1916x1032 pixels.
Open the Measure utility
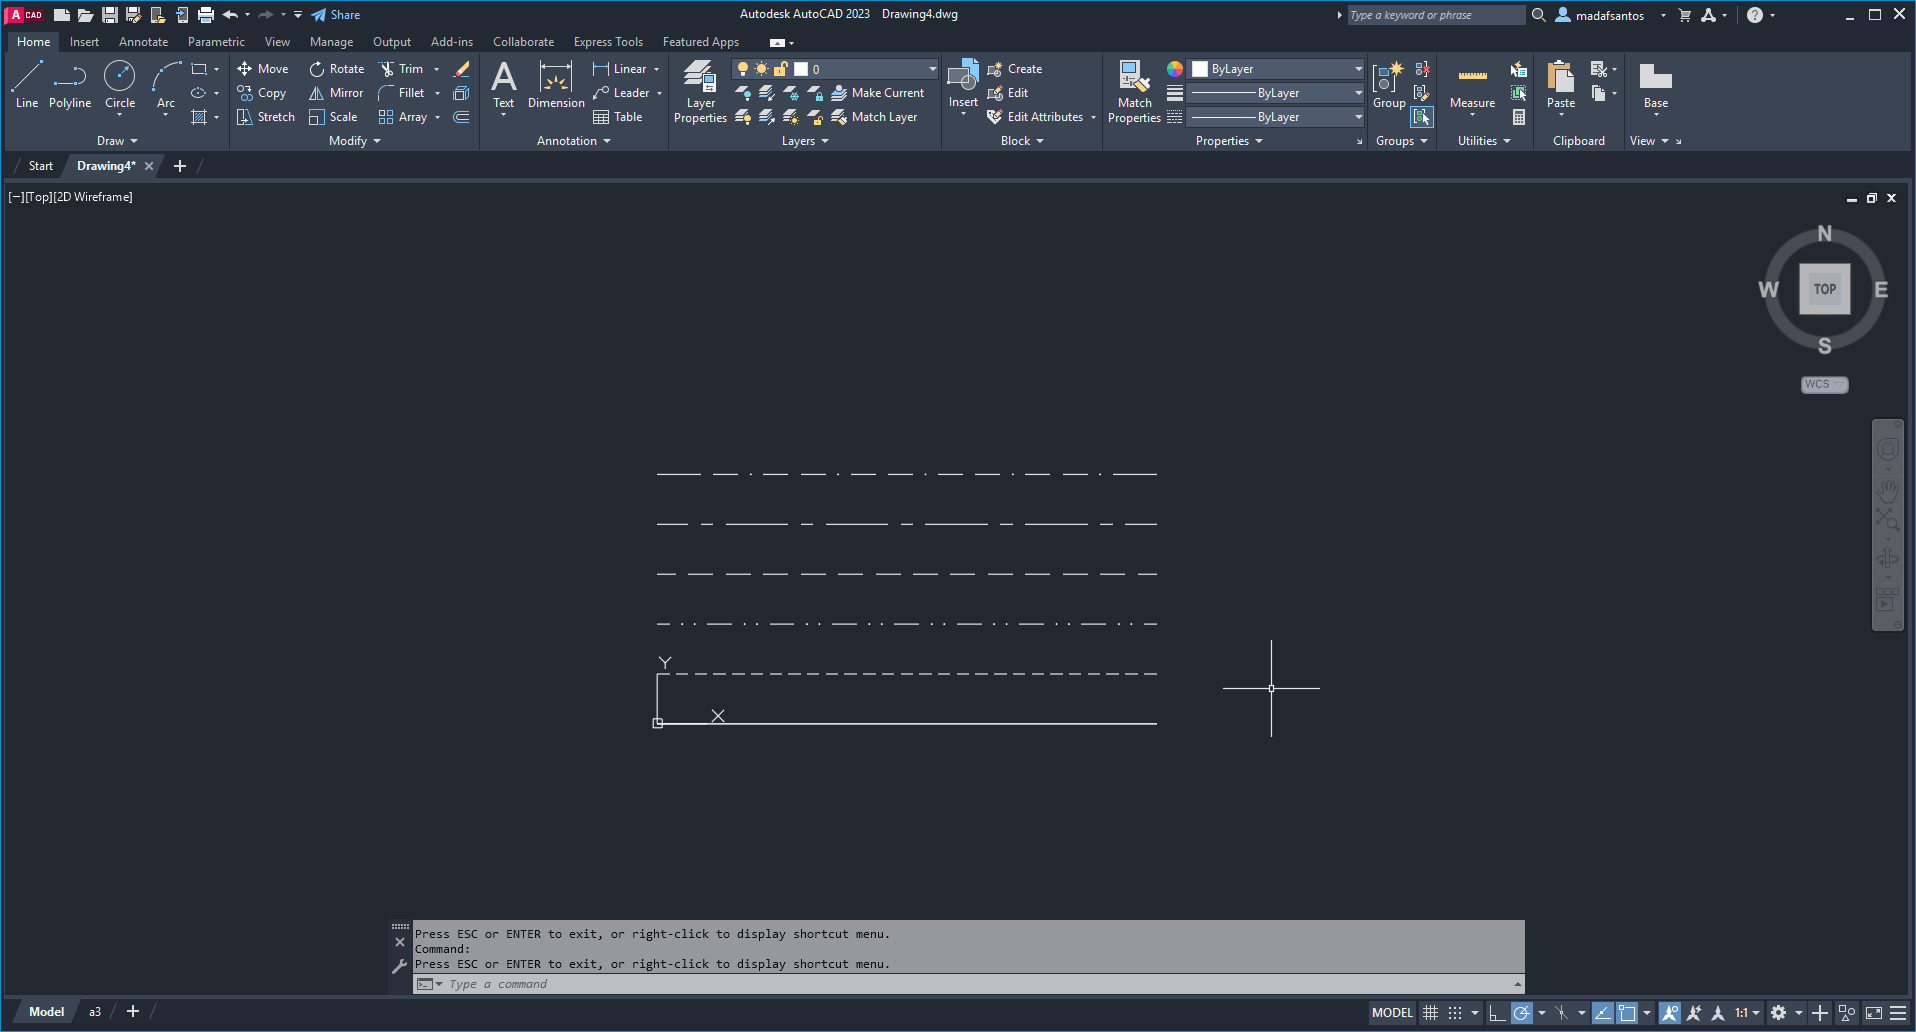click(1472, 84)
